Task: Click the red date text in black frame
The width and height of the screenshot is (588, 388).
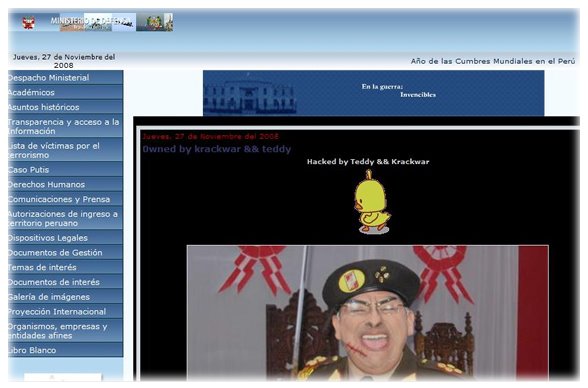Action: tap(210, 136)
